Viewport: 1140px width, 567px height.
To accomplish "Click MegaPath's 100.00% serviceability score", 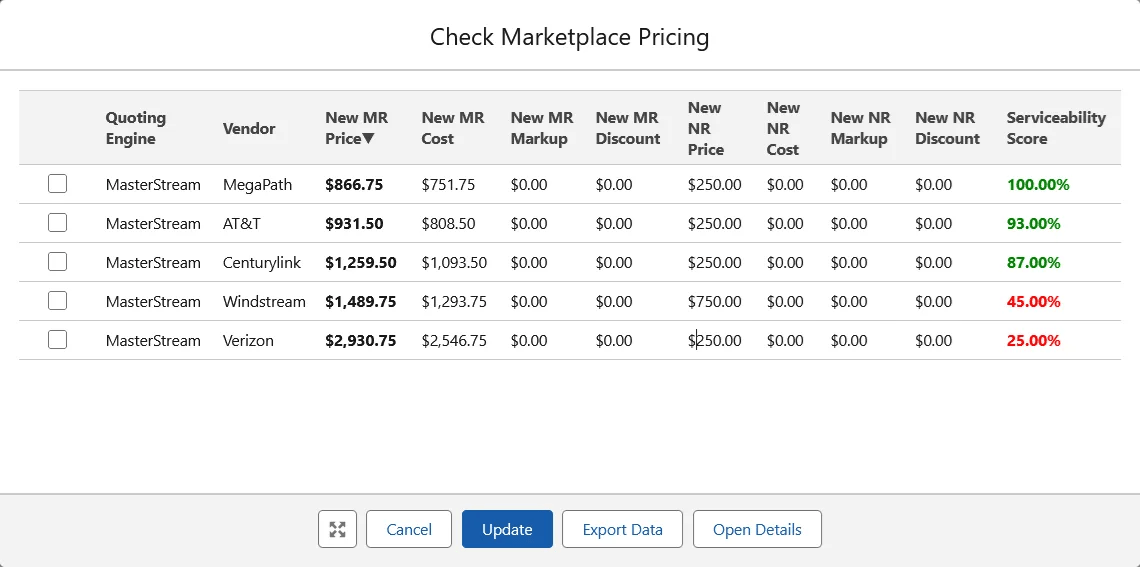I will tap(1038, 184).
